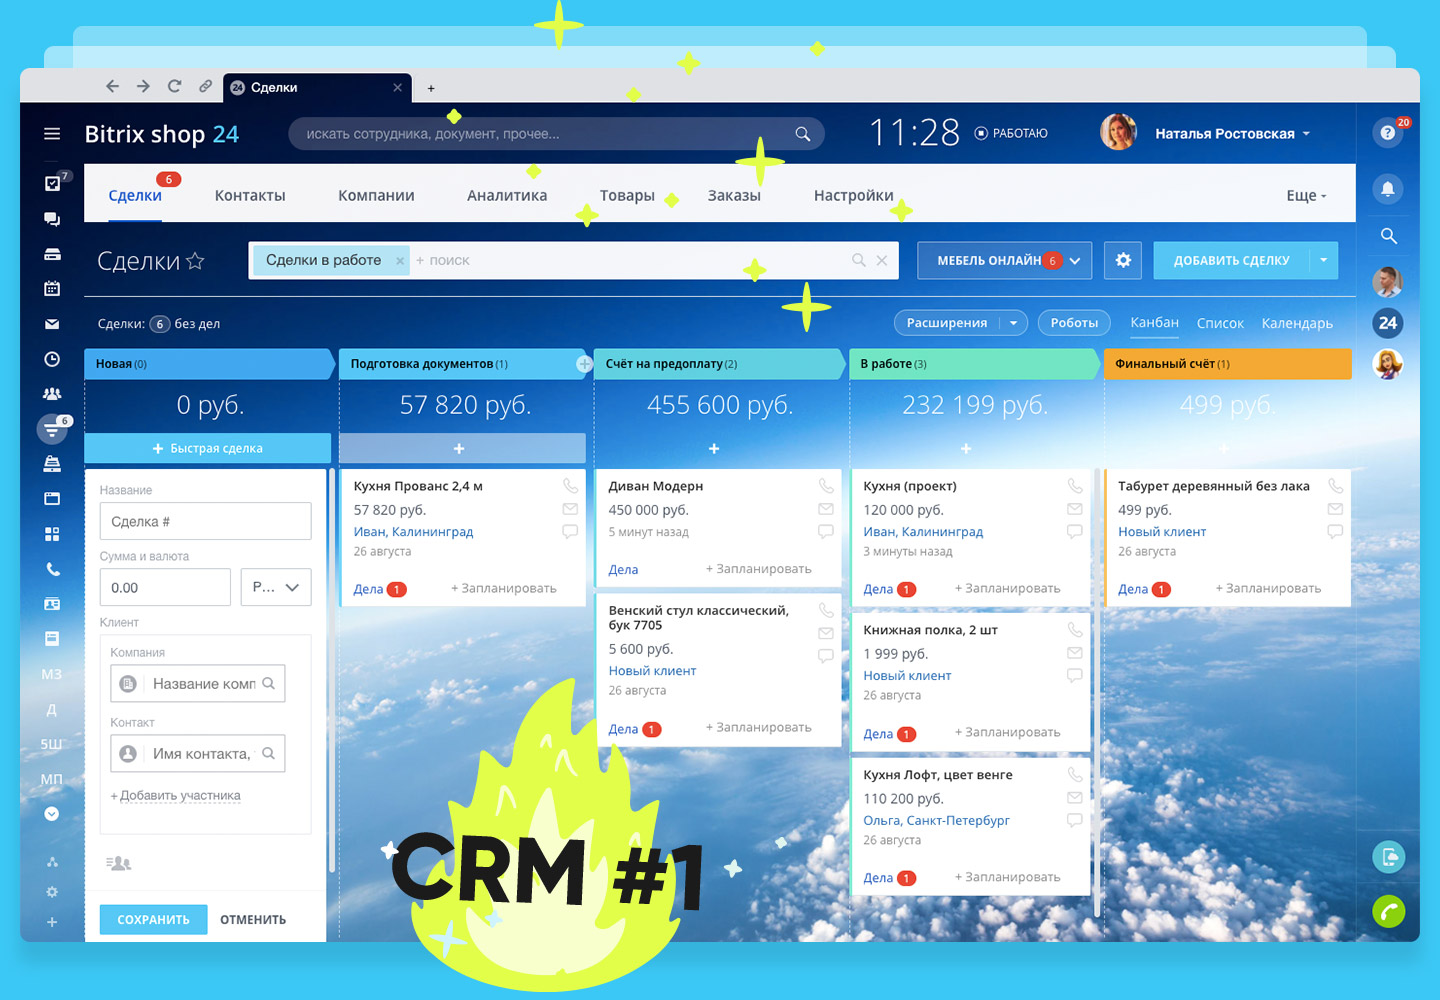Toggle РАБОТАЮ workday status
The height and width of the screenshot is (1000, 1440).
pyautogui.click(x=1011, y=133)
